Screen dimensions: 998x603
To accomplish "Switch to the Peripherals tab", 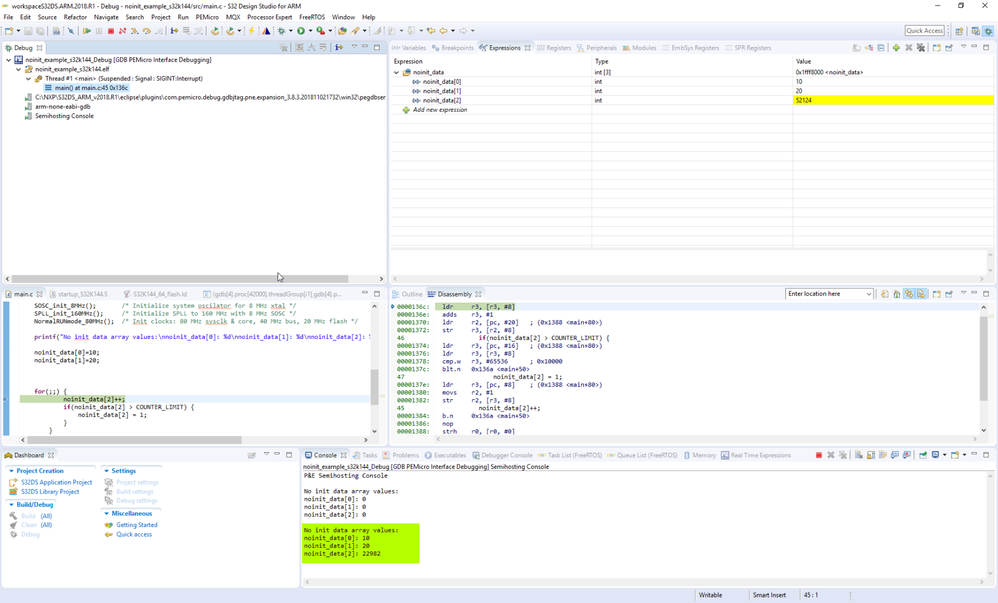I will 597,48.
